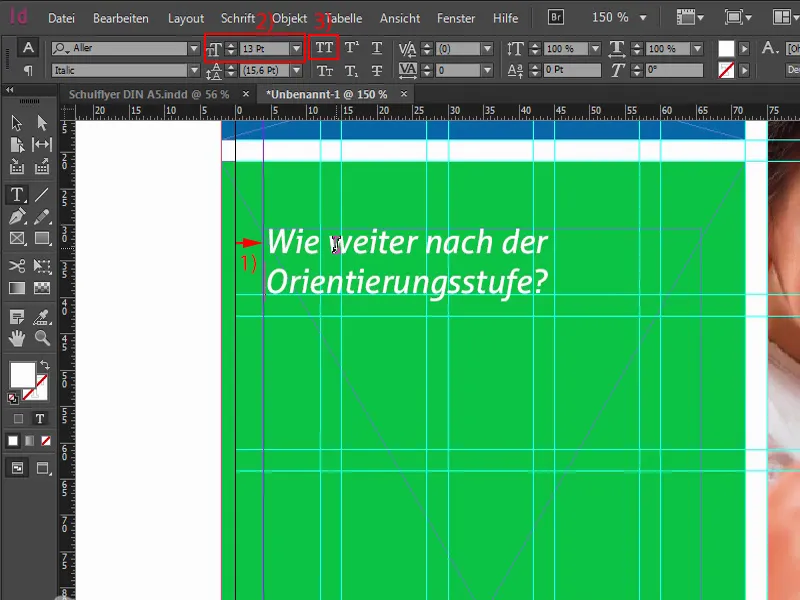Click the skew angle 0° field
The width and height of the screenshot is (800, 600).
674,70
